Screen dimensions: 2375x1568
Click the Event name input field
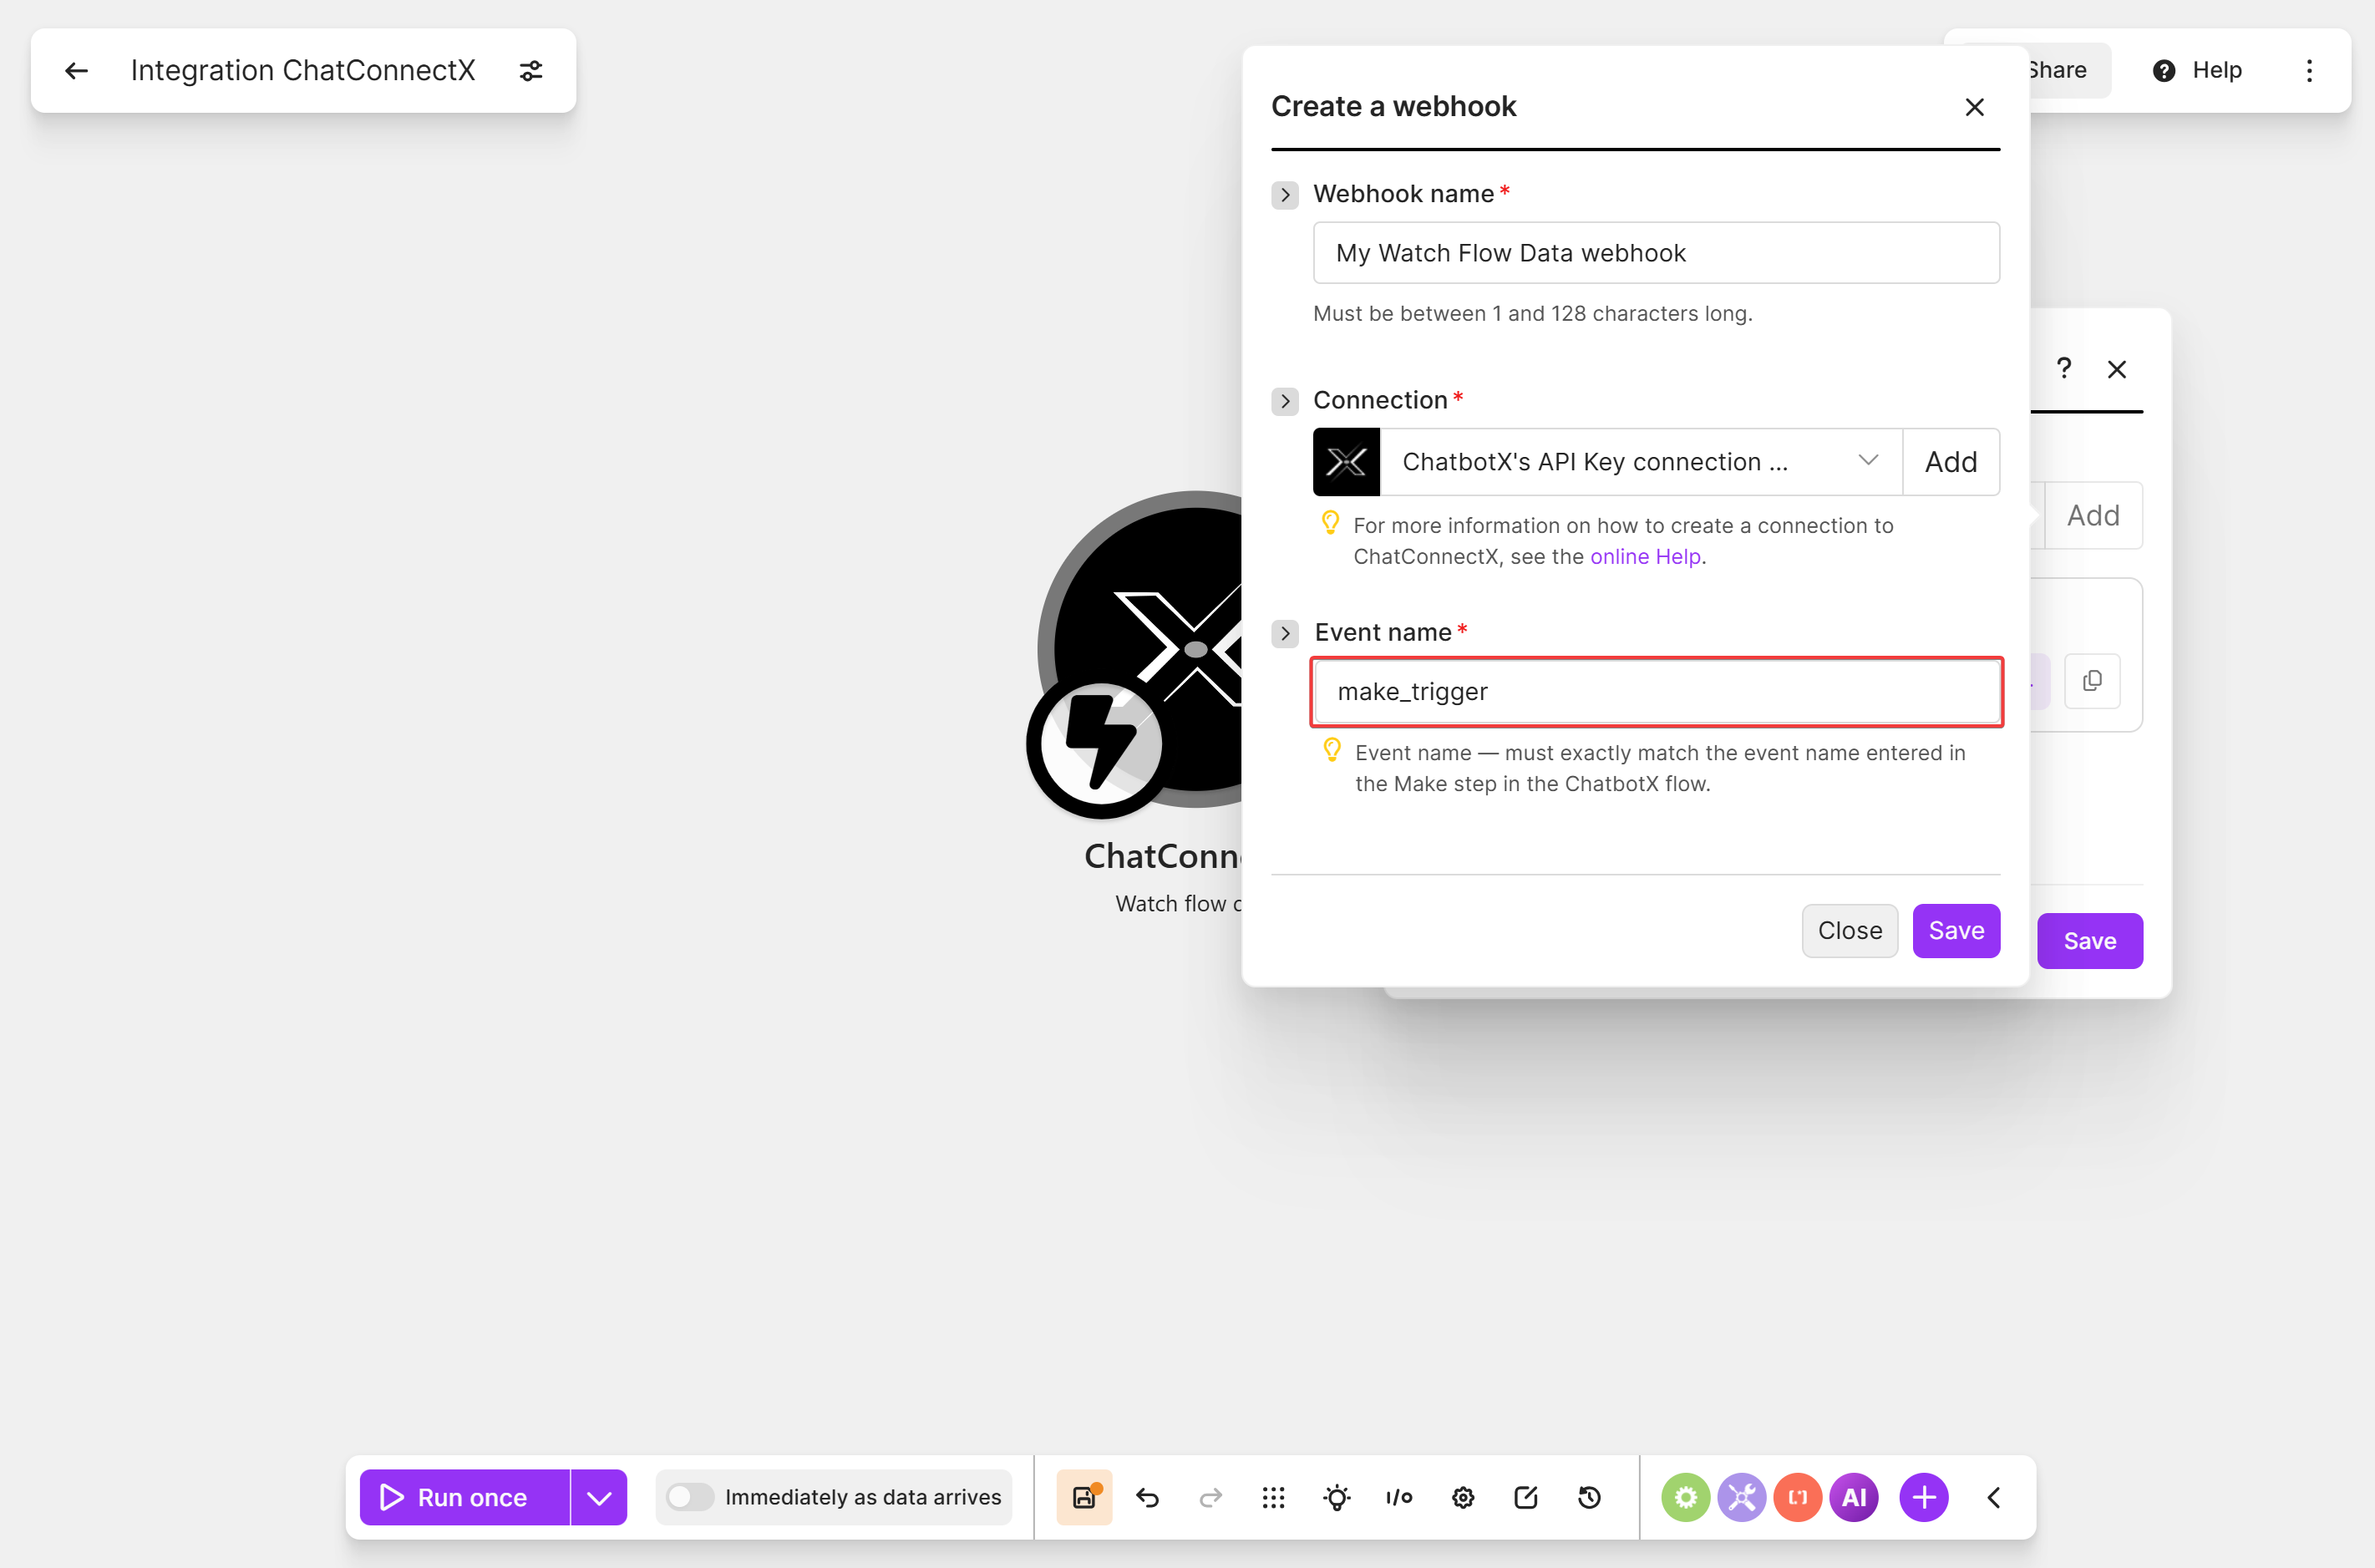(1657, 692)
